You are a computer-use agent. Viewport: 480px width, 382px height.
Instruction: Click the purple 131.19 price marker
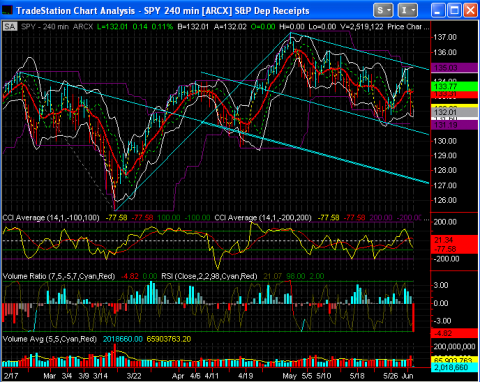454,125
